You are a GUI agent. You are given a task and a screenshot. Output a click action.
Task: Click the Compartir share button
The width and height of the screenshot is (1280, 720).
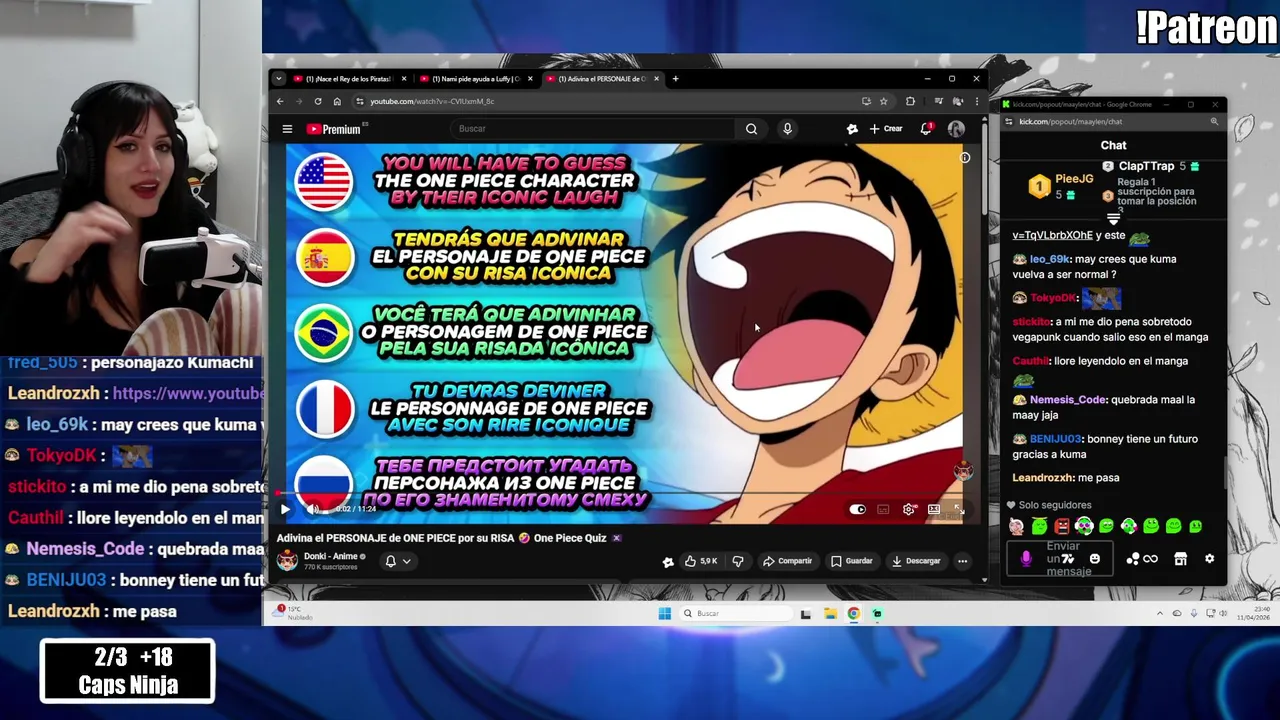point(787,561)
